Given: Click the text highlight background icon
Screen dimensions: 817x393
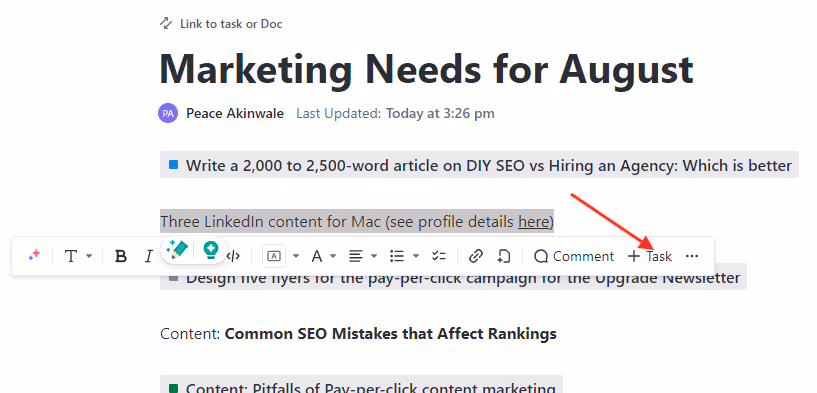Looking at the screenshot, I should 274,256.
